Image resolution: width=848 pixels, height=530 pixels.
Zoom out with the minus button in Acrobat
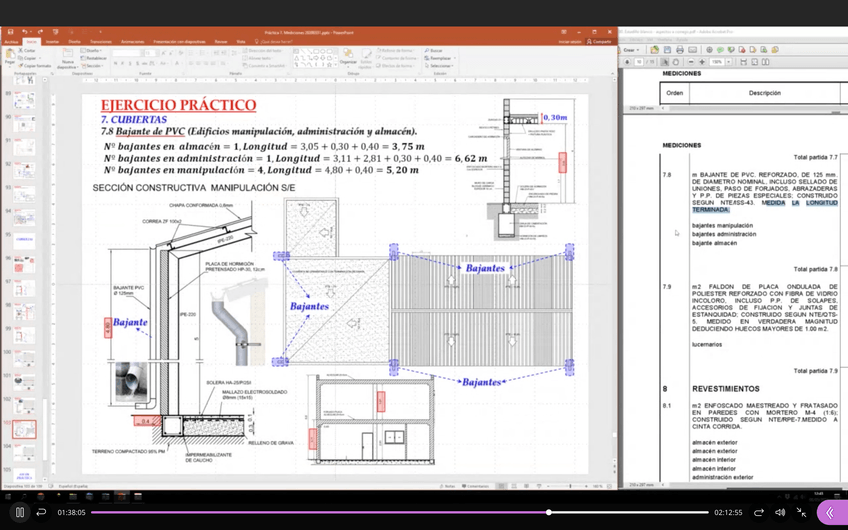690,62
